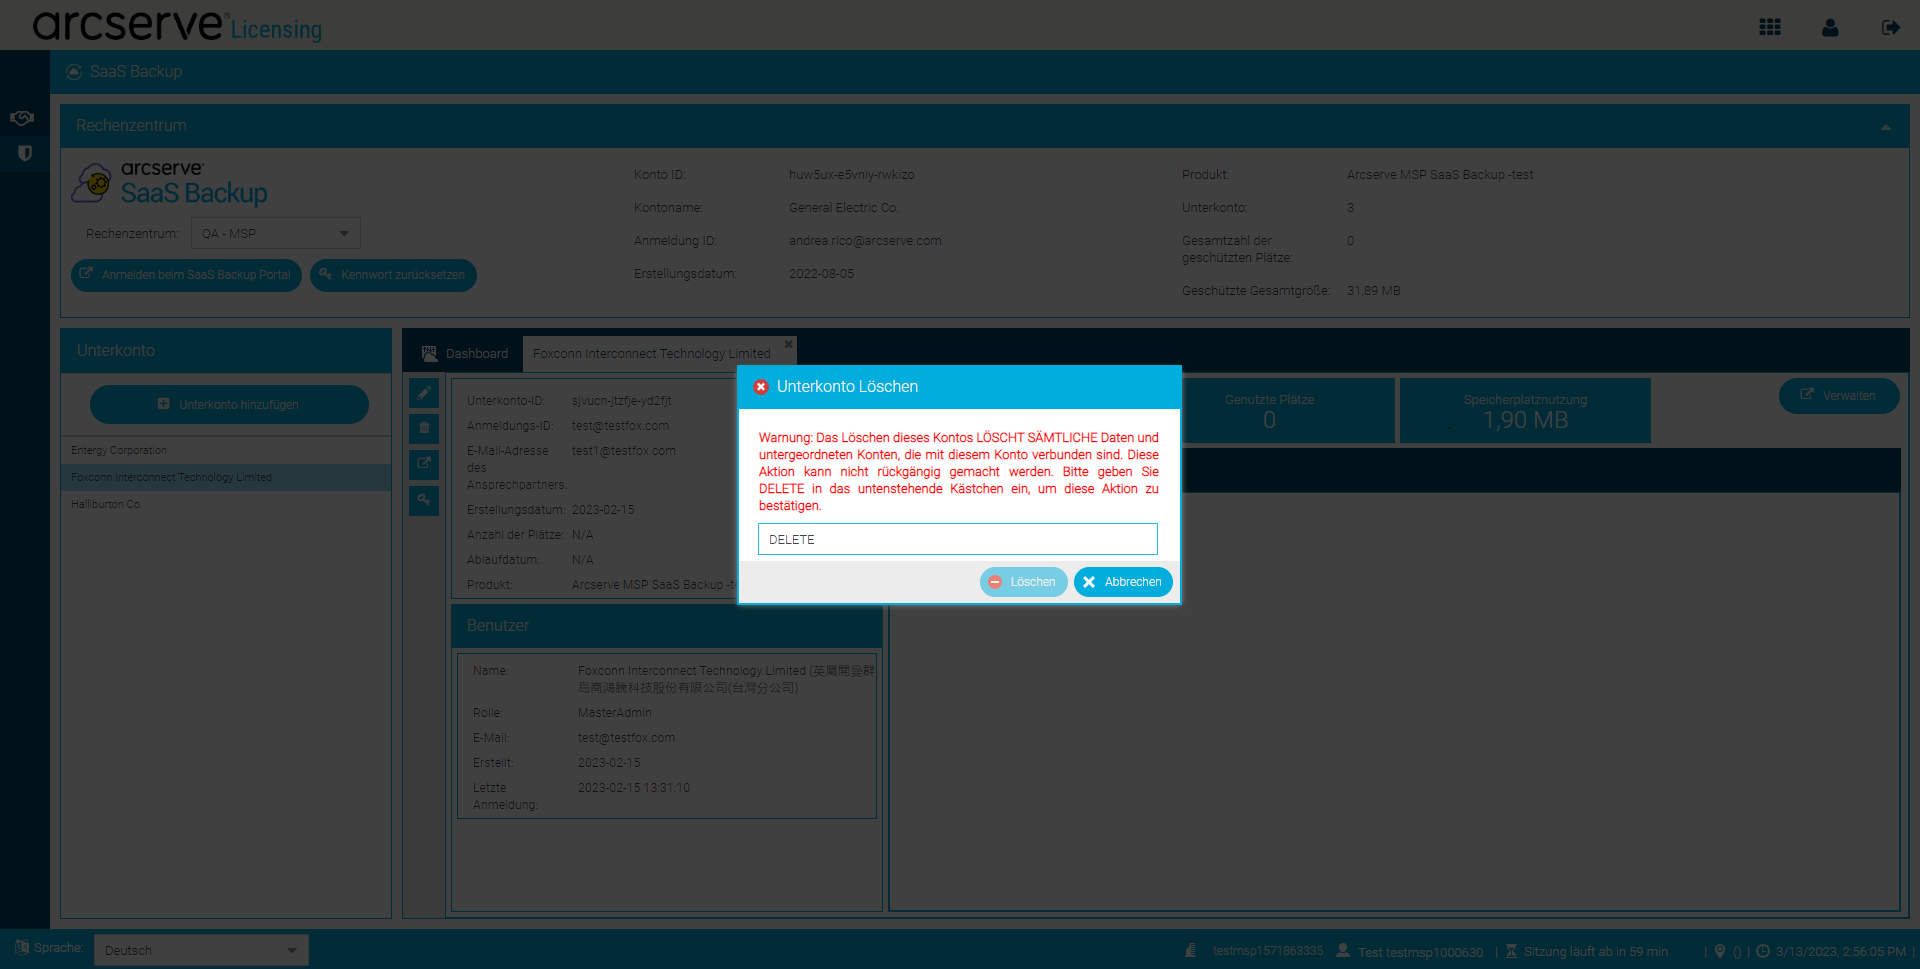The height and width of the screenshot is (969, 1920).
Task: Click the Unterkonto hinzufügen button
Action: (x=229, y=405)
